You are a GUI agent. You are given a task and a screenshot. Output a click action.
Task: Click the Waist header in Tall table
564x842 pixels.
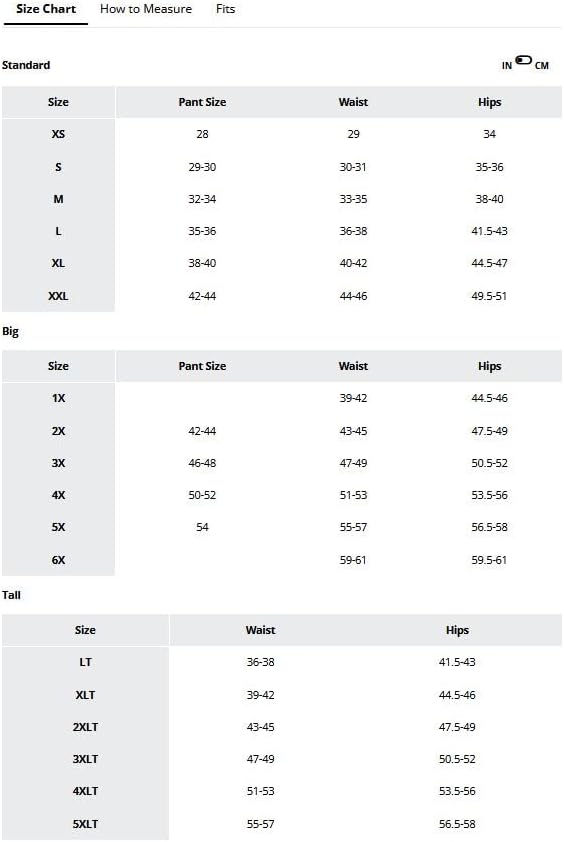tap(261, 630)
